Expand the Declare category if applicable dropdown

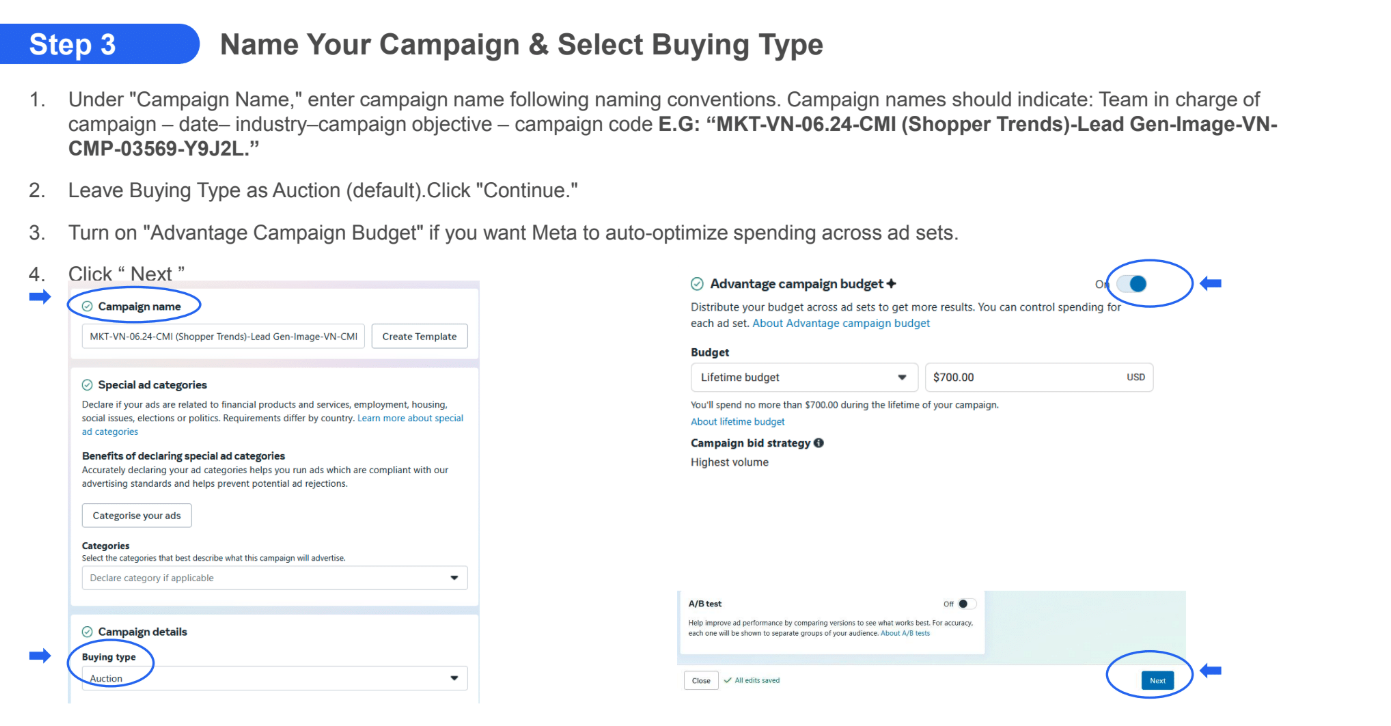tap(274, 578)
